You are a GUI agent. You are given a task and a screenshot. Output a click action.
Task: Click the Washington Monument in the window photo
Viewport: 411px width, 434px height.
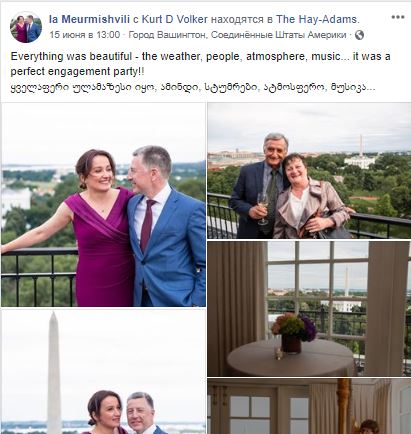(347, 282)
